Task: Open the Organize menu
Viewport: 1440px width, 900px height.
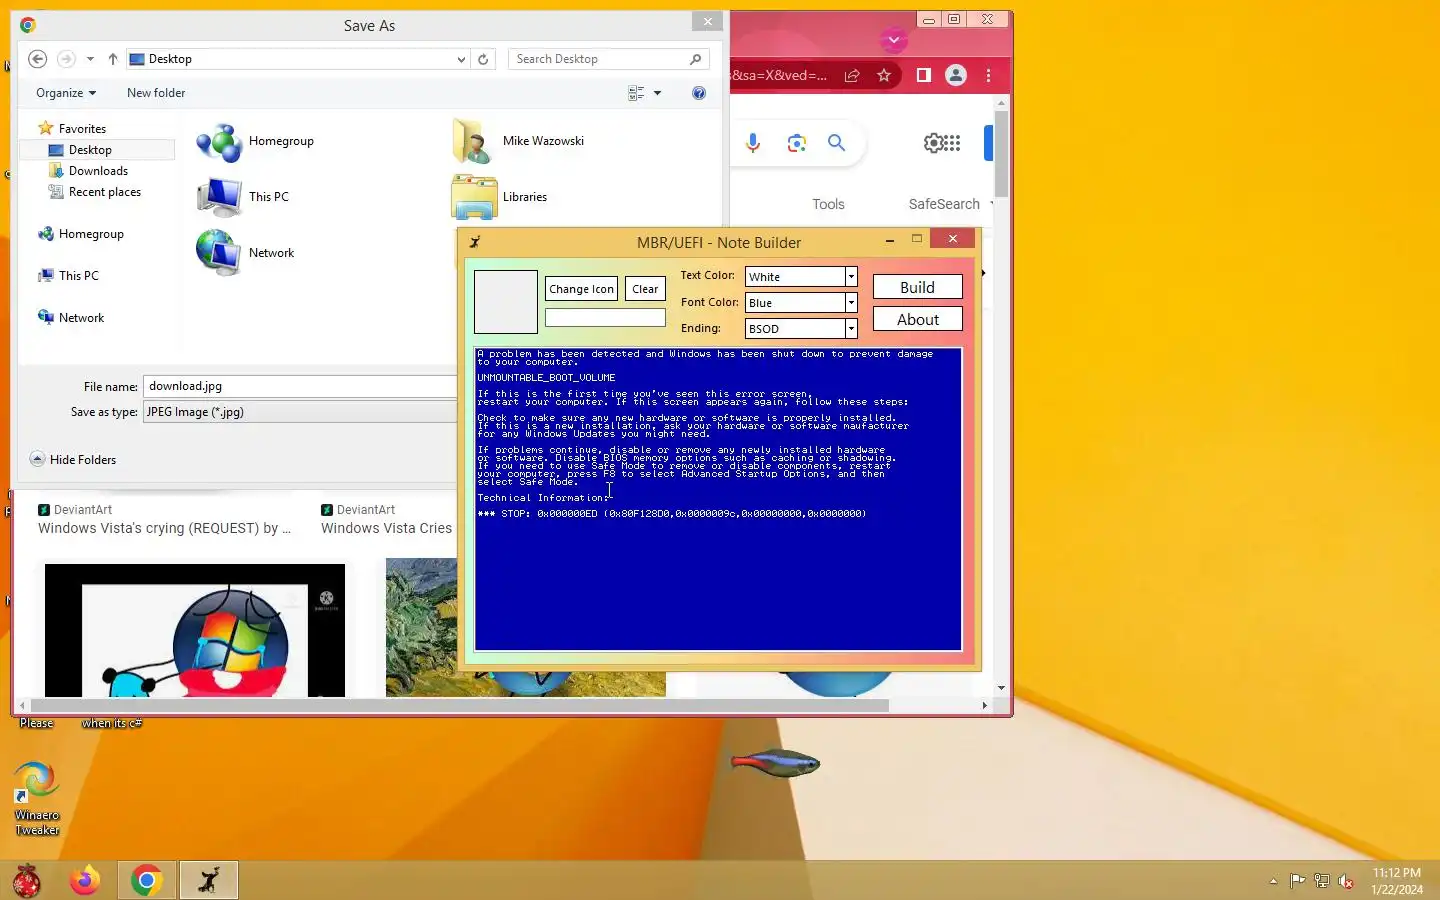Action: (x=66, y=93)
